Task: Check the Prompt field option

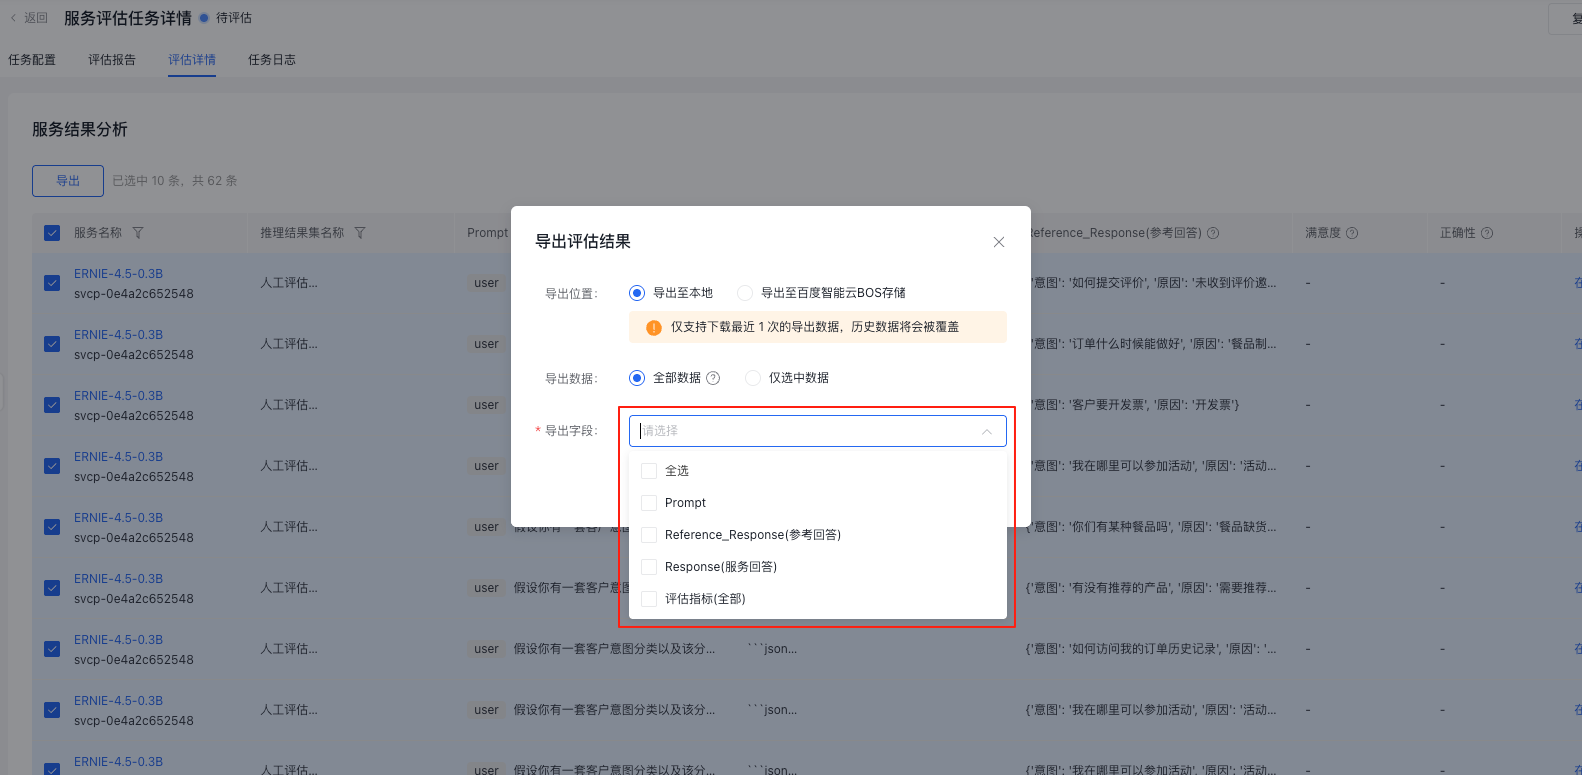Action: coord(649,503)
